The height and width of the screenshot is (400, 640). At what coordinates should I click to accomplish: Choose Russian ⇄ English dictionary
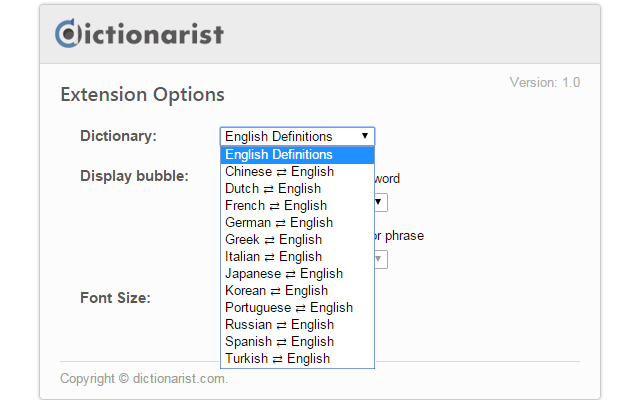(x=279, y=325)
